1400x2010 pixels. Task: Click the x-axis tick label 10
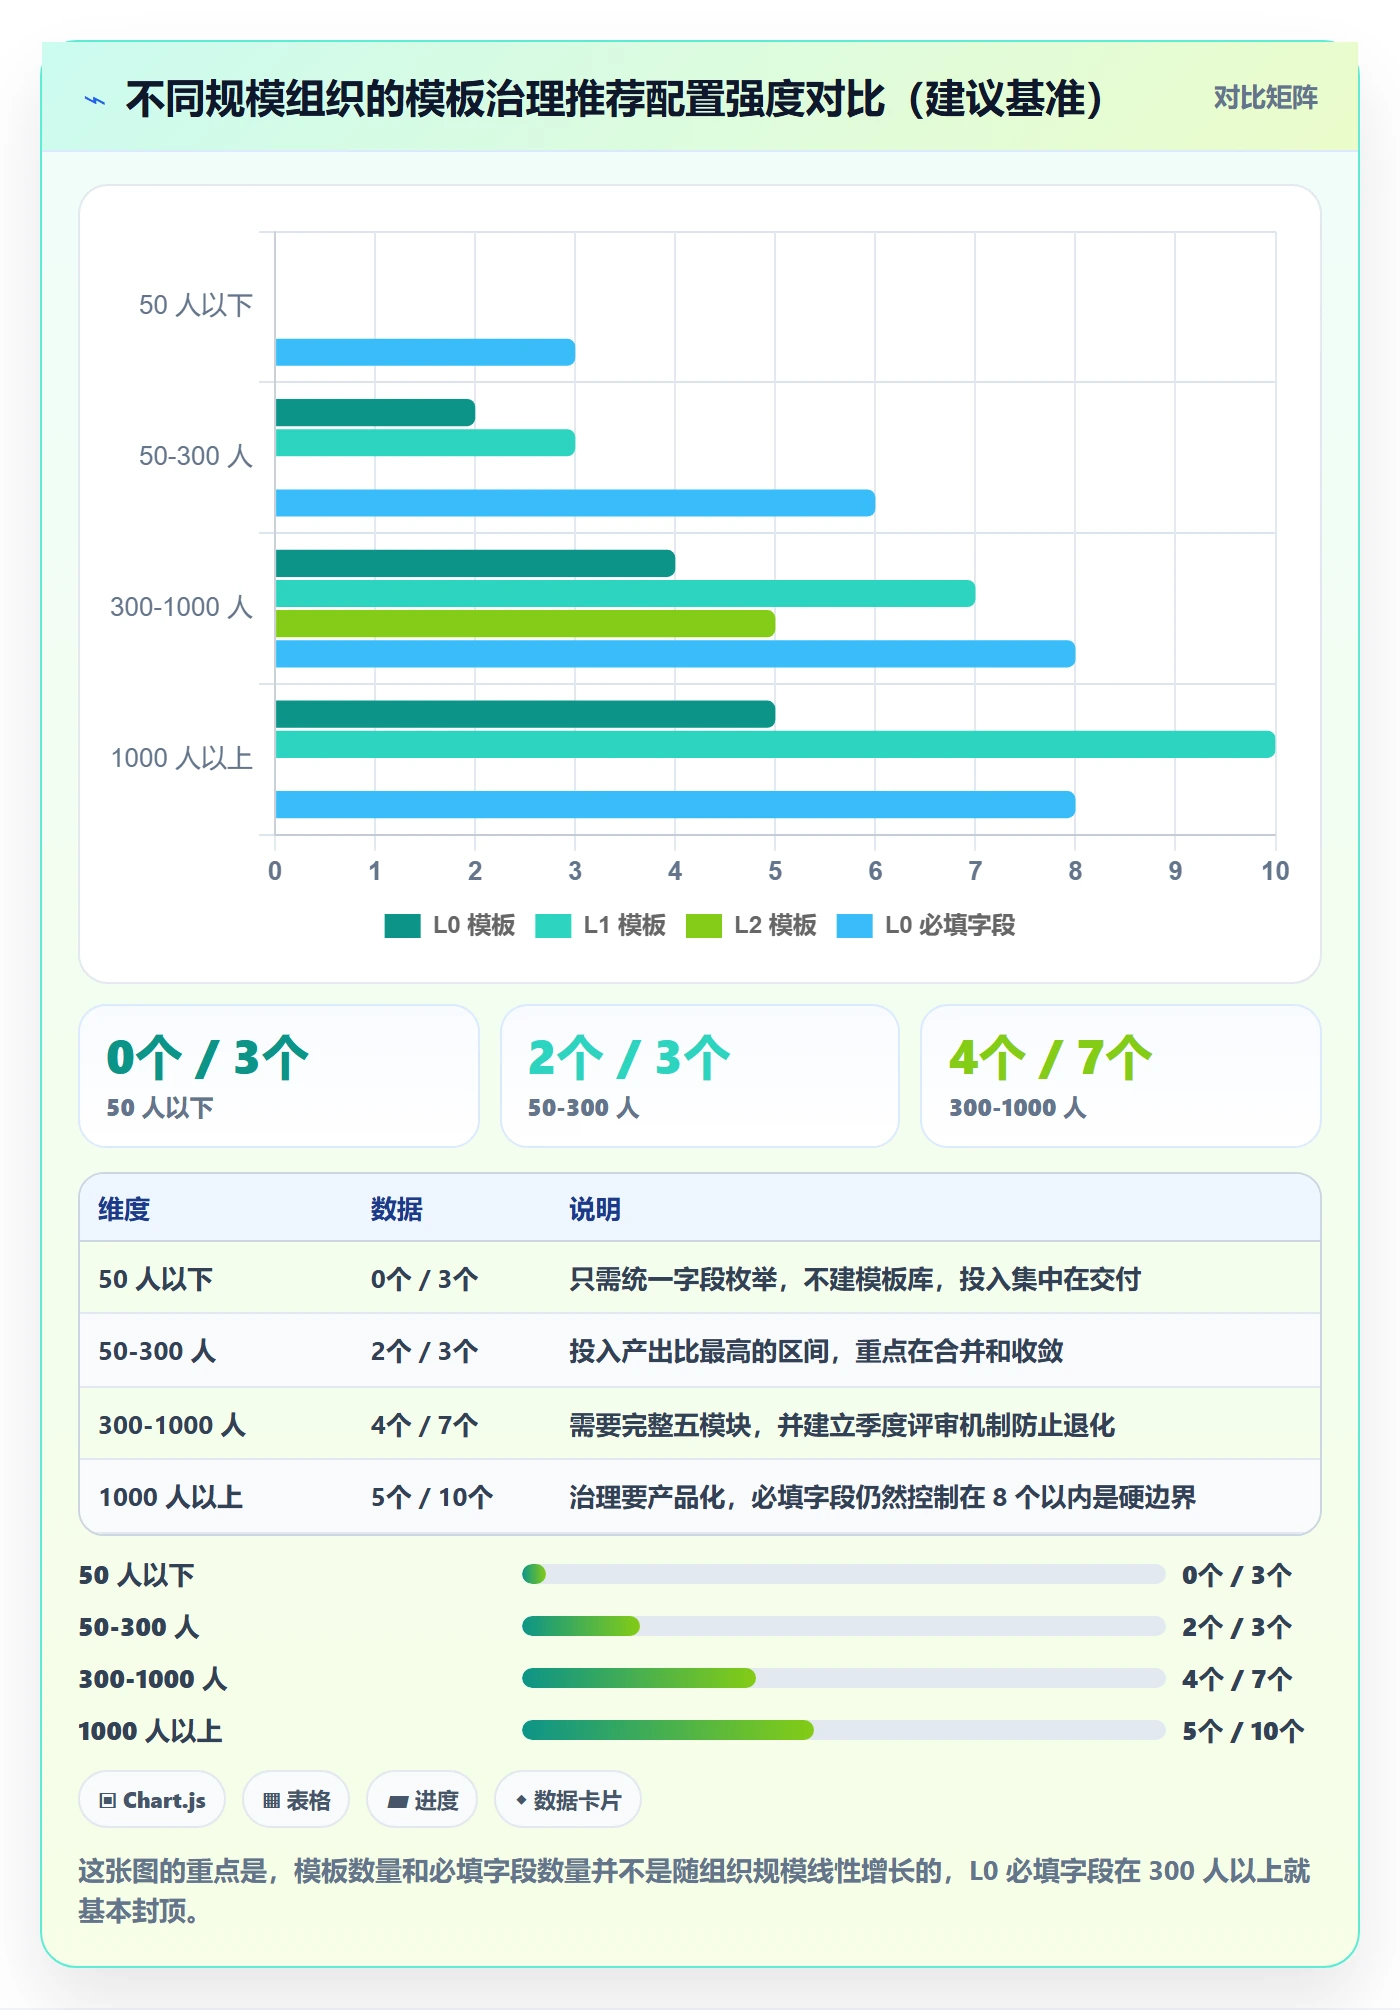(x=1275, y=871)
